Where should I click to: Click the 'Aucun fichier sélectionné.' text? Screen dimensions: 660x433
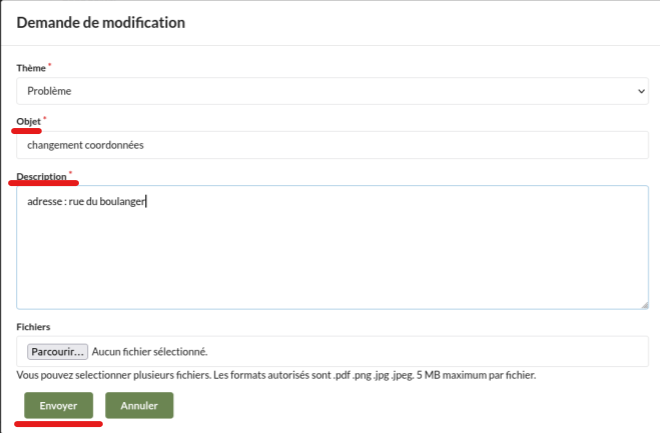tap(149, 351)
